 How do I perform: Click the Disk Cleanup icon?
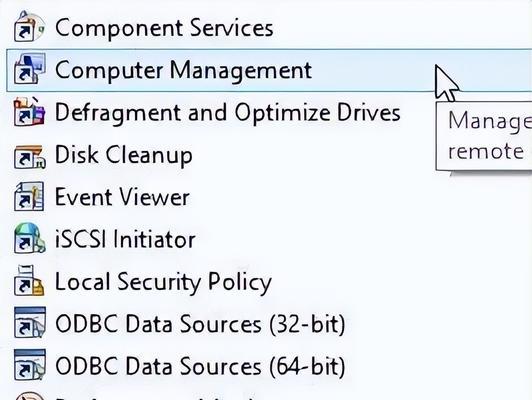pyautogui.click(x=29, y=156)
